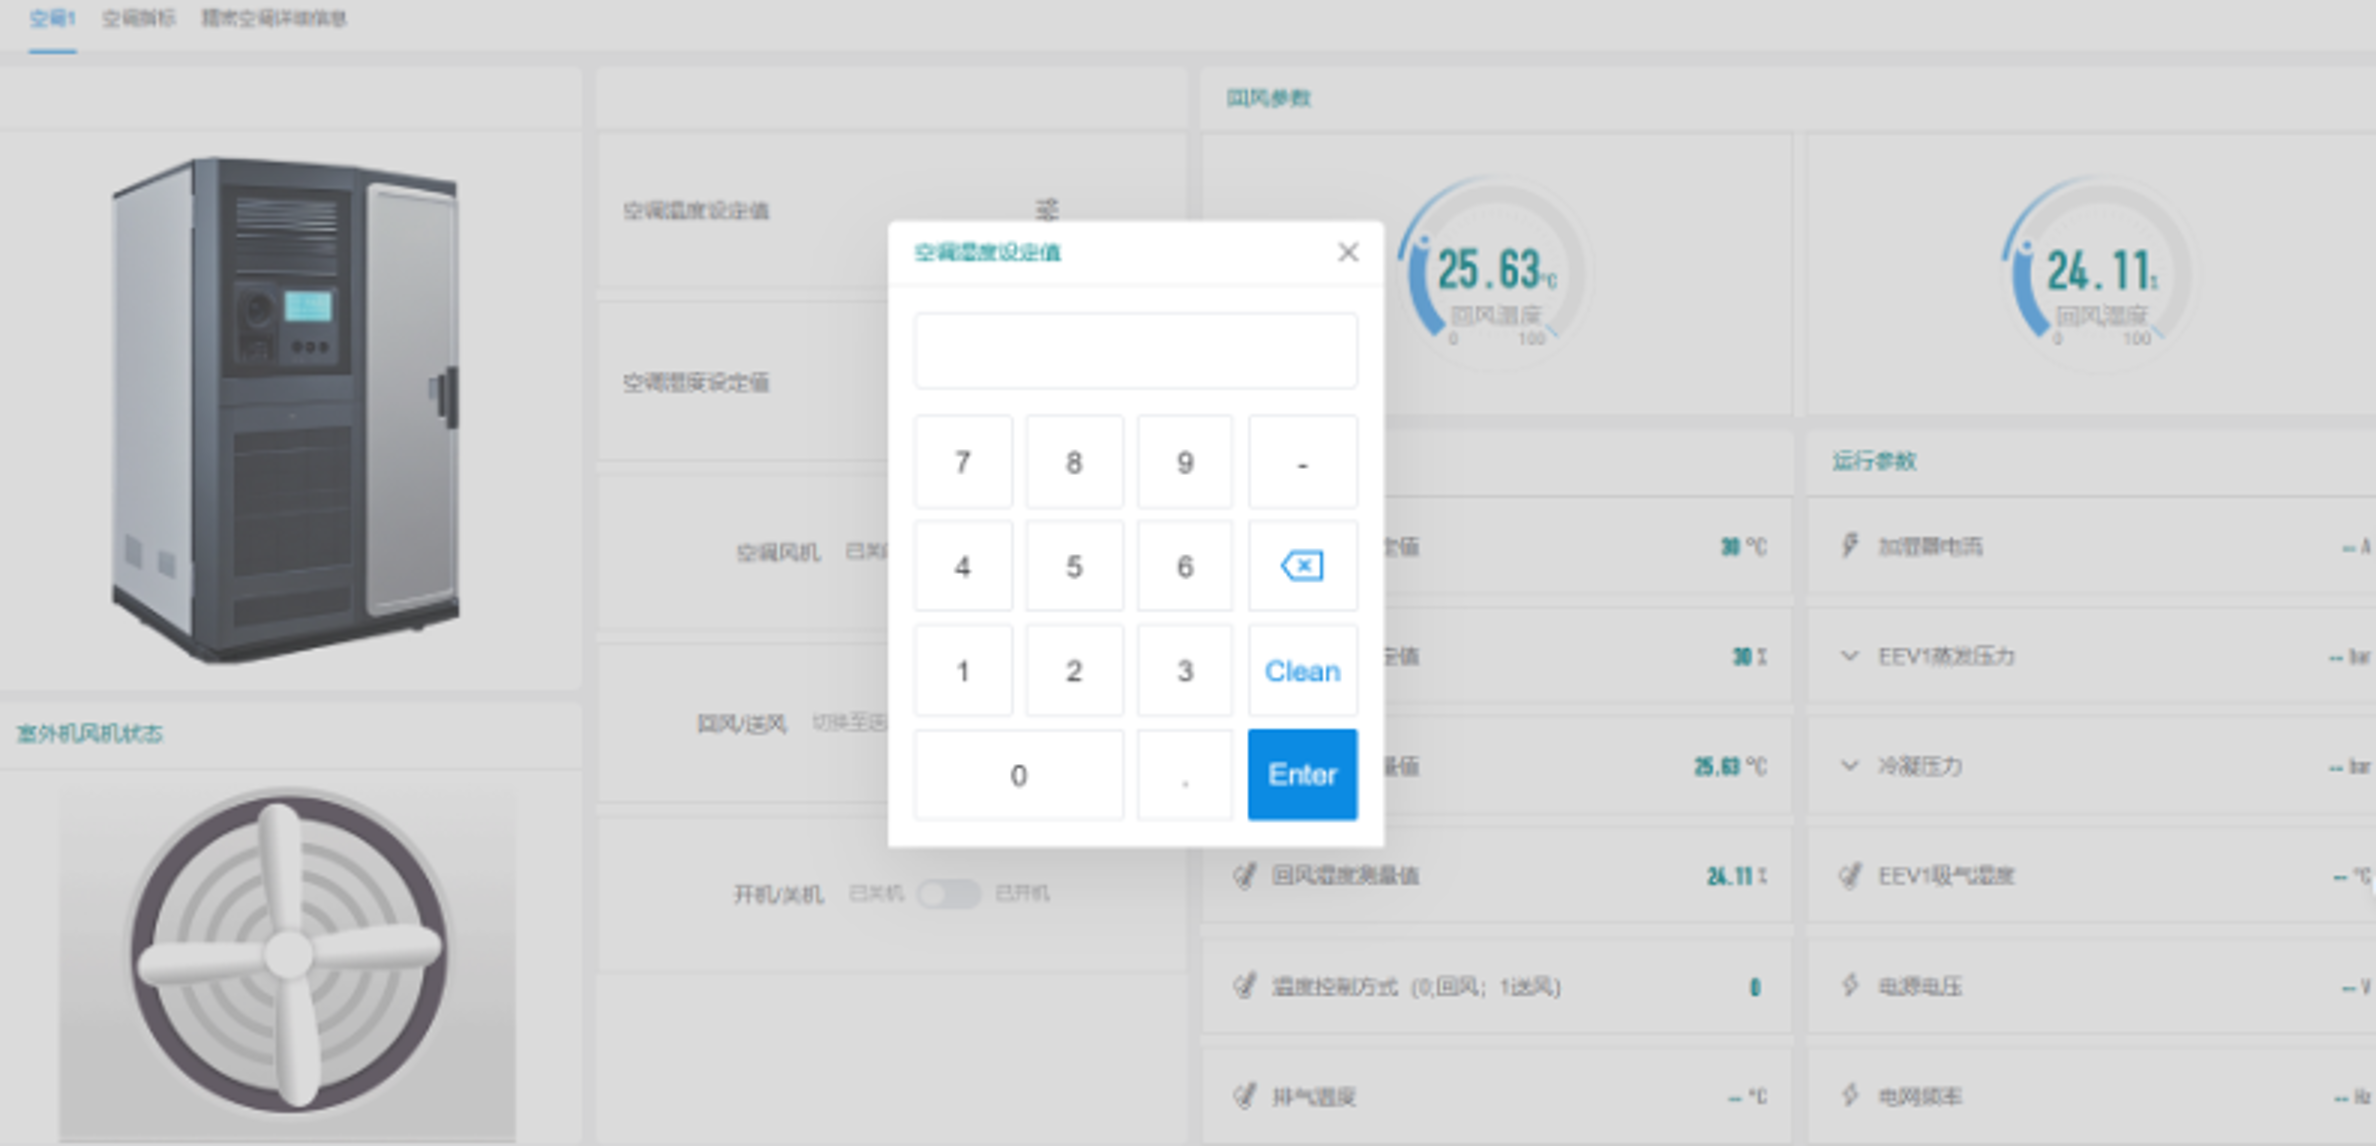Click the Enter button on the keypad
The image size is (2376, 1146).
tap(1302, 774)
